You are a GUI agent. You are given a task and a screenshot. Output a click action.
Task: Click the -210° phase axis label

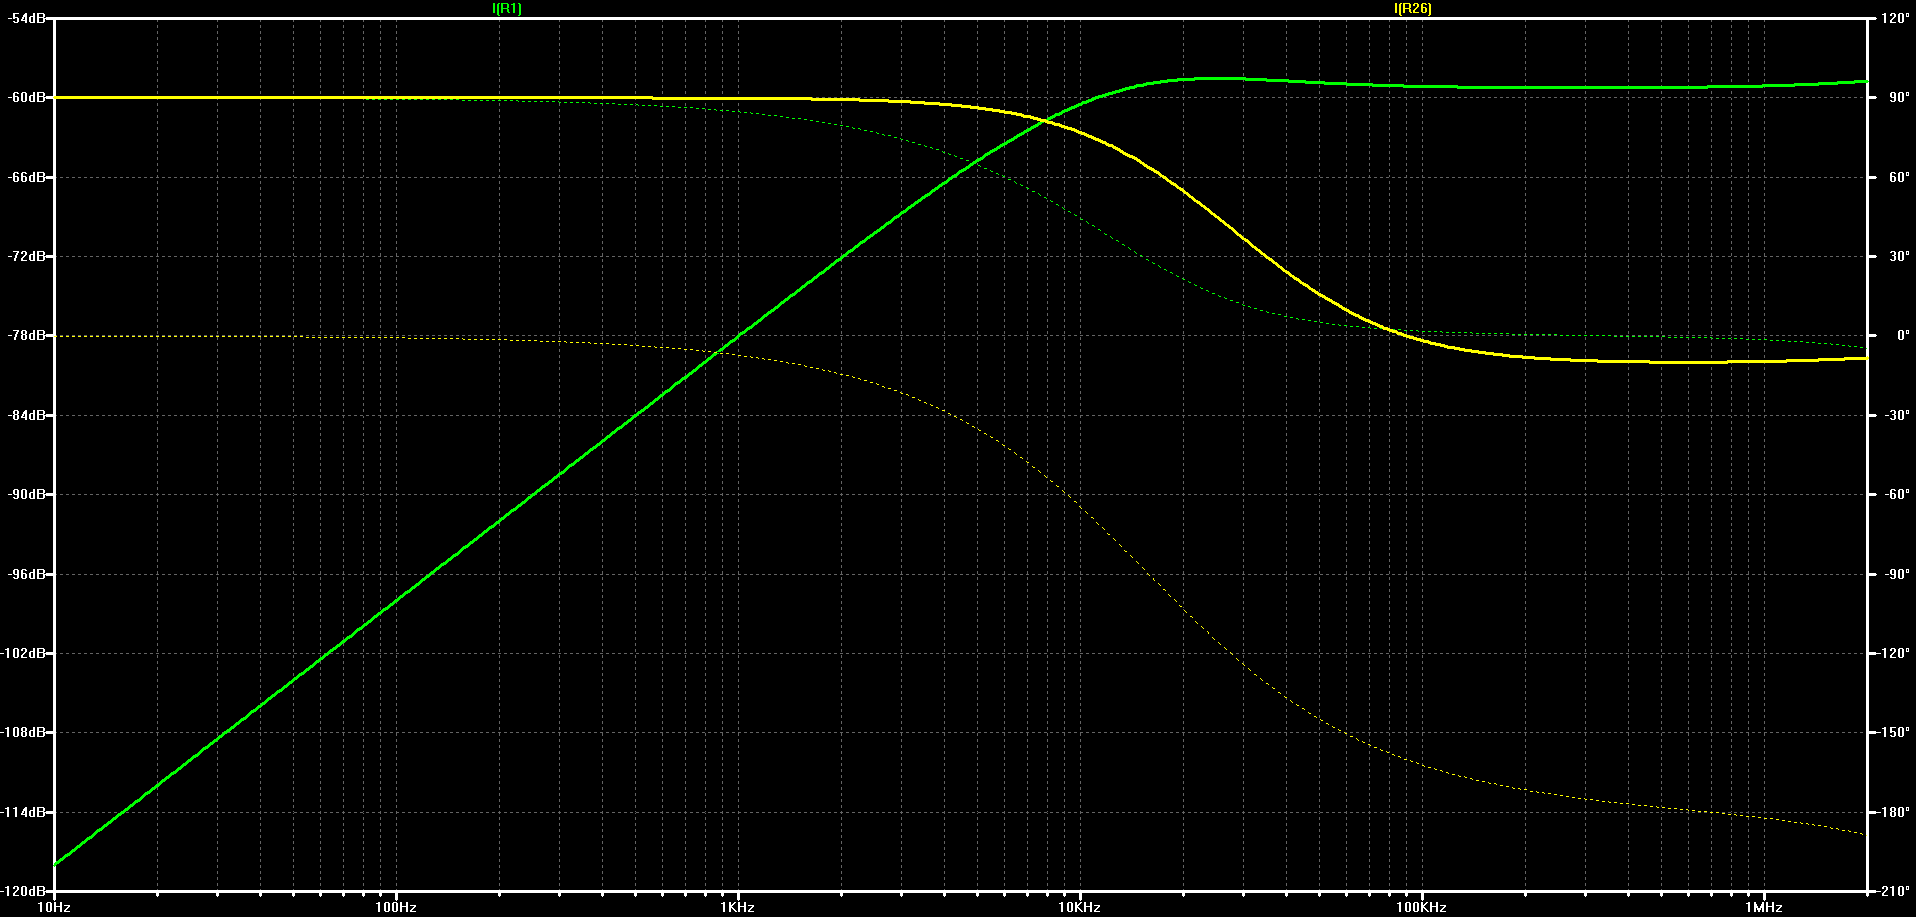click(1894, 891)
